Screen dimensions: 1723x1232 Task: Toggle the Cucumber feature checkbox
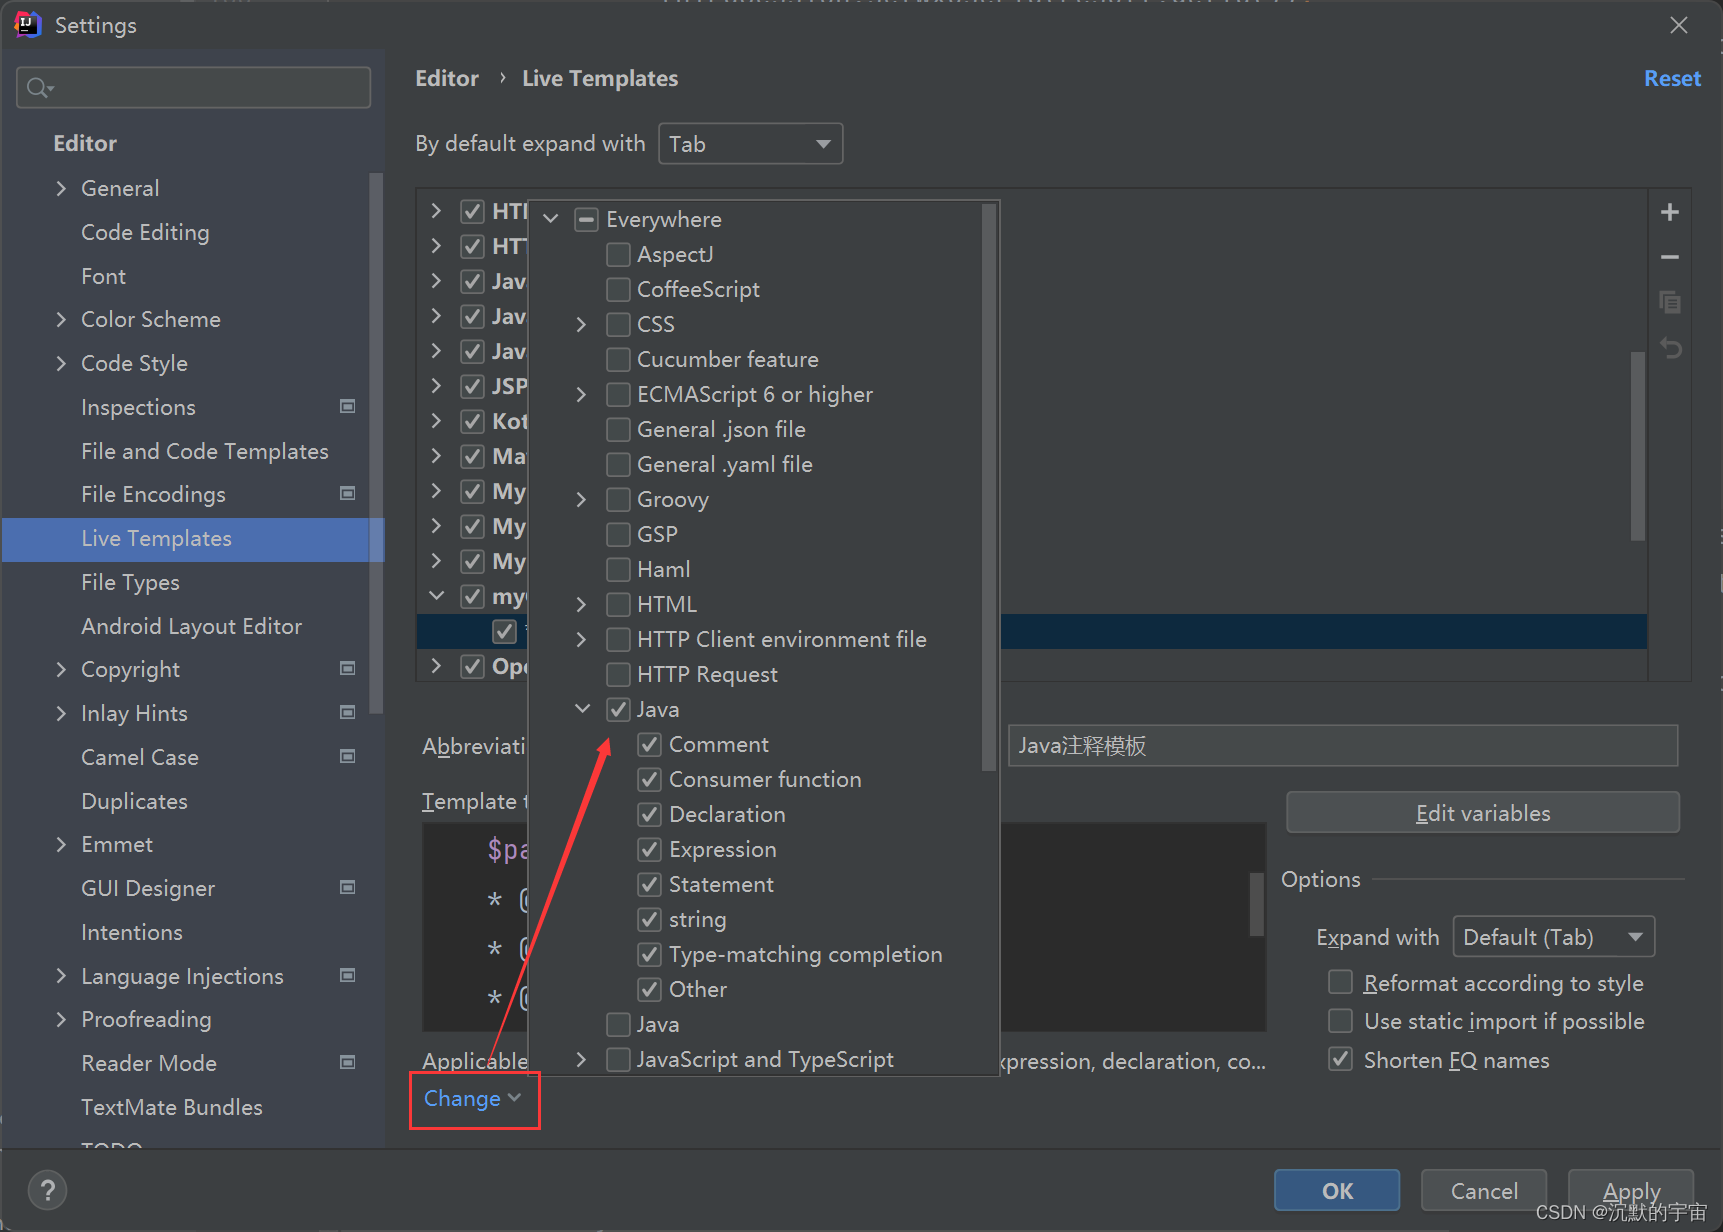pyautogui.click(x=619, y=359)
